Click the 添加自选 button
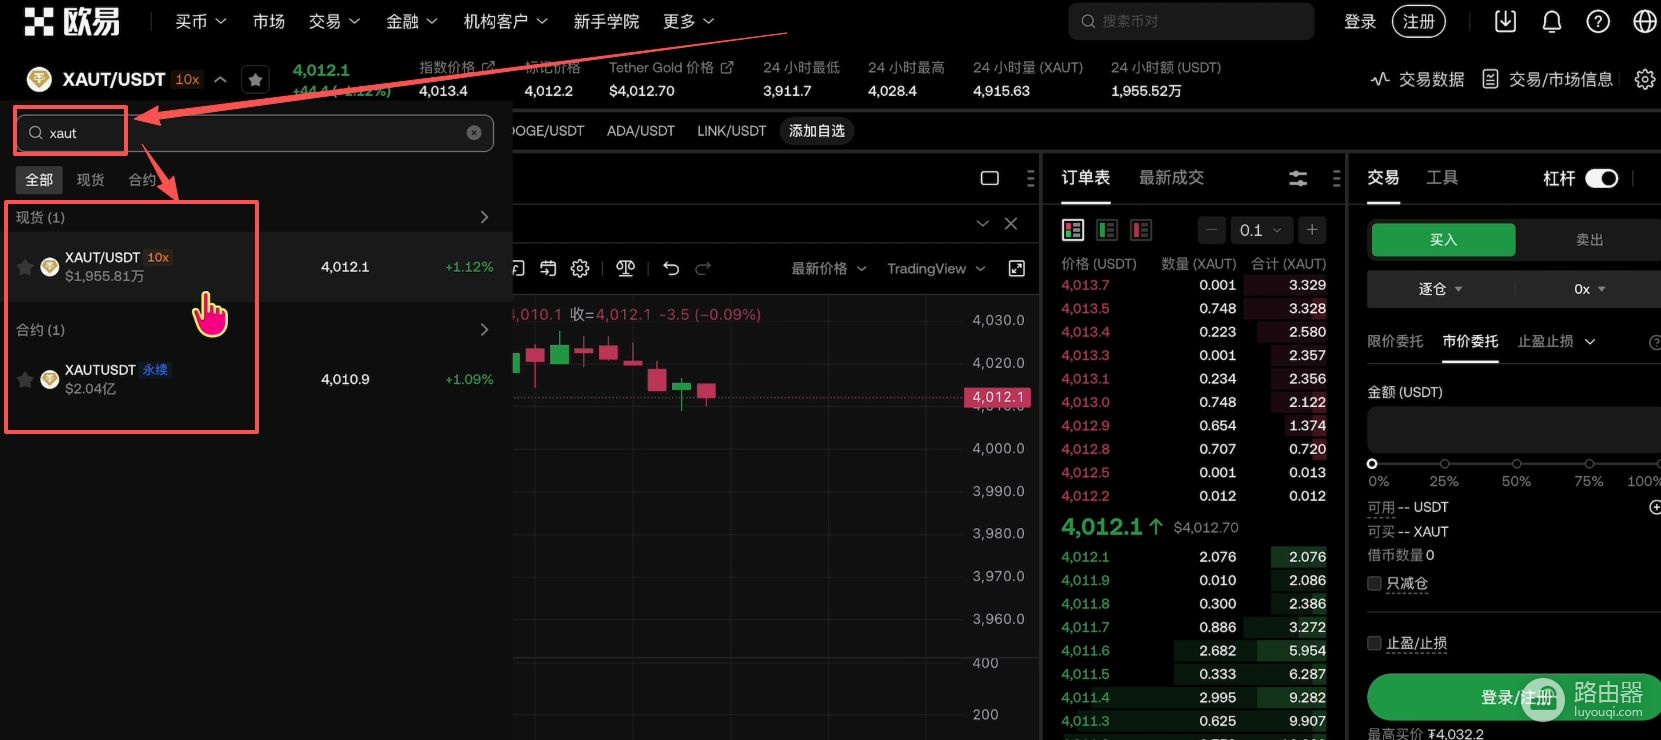The height and width of the screenshot is (740, 1661). coord(817,131)
